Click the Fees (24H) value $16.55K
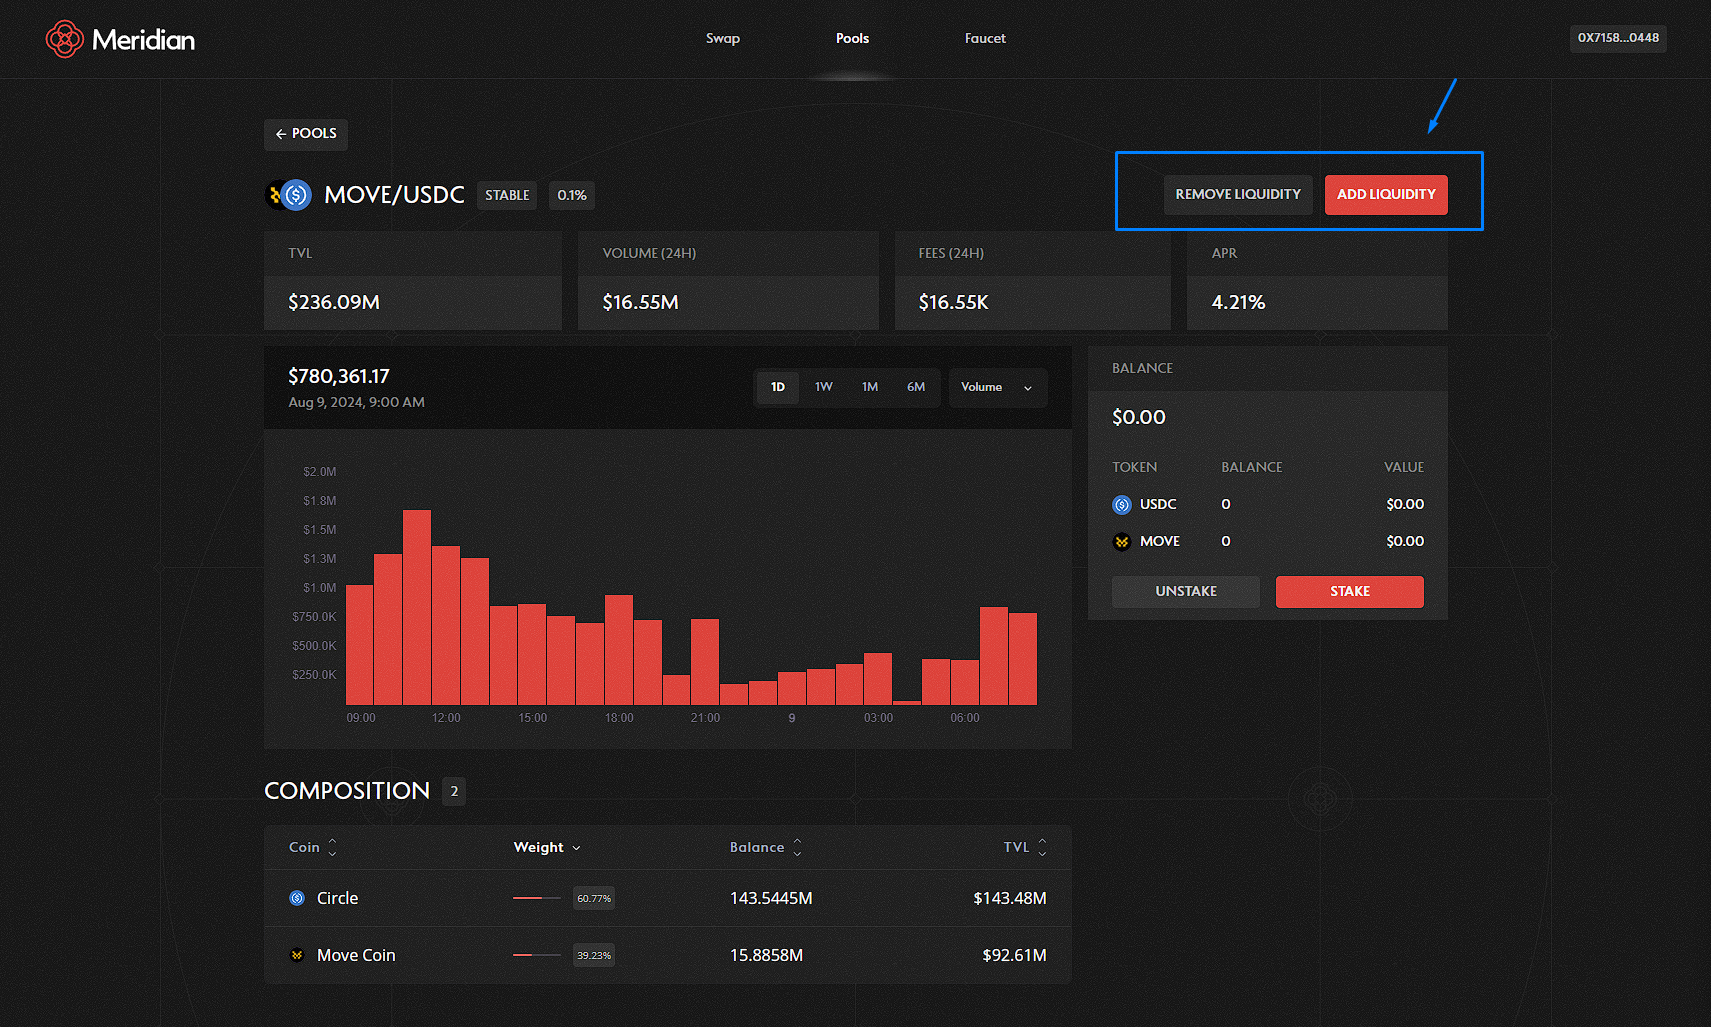Image resolution: width=1711 pixels, height=1027 pixels. (954, 302)
